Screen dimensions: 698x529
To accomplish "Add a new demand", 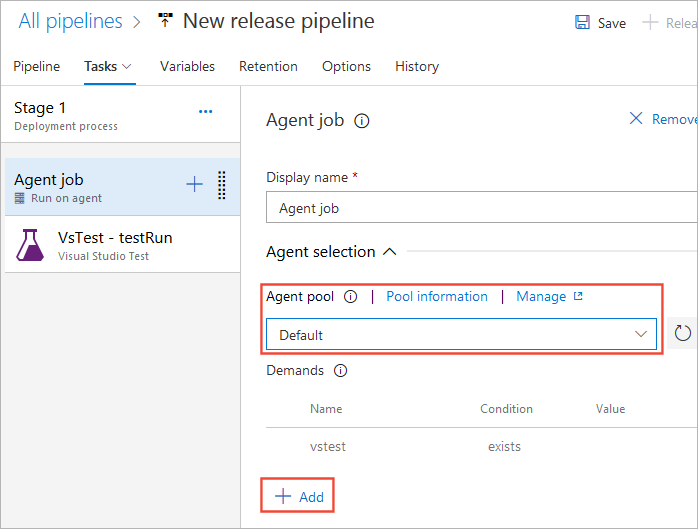I will [299, 497].
